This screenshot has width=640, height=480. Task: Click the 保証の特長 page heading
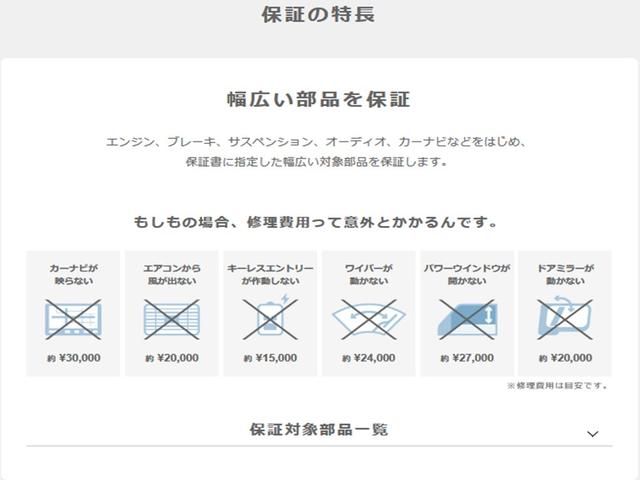[318, 15]
